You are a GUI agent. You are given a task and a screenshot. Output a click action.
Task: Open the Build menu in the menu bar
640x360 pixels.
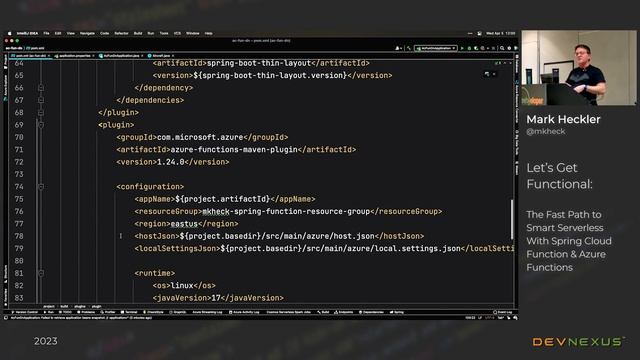point(138,33)
